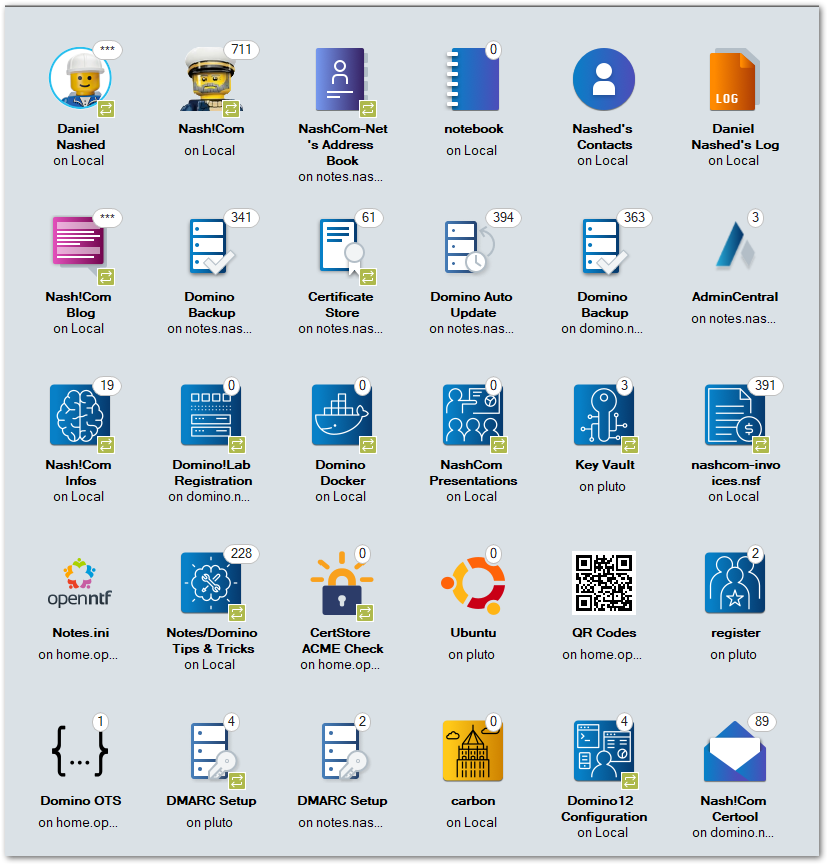The image size is (828, 865).
Task: Open the Certificate Store icon
Action: (341, 247)
